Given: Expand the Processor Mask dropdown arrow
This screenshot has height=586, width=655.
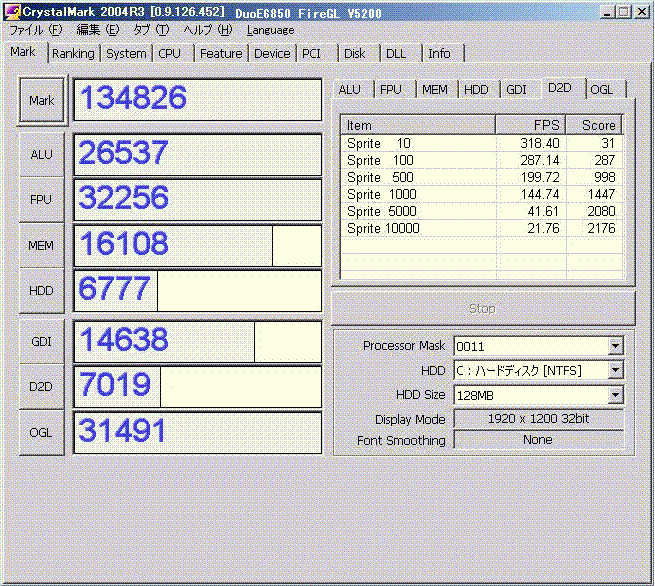Looking at the screenshot, I should coord(615,346).
